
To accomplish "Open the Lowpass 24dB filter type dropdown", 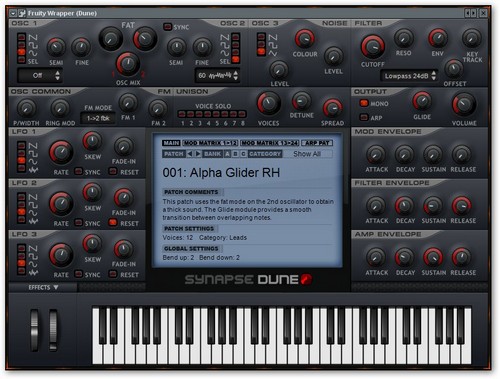I will coord(409,76).
